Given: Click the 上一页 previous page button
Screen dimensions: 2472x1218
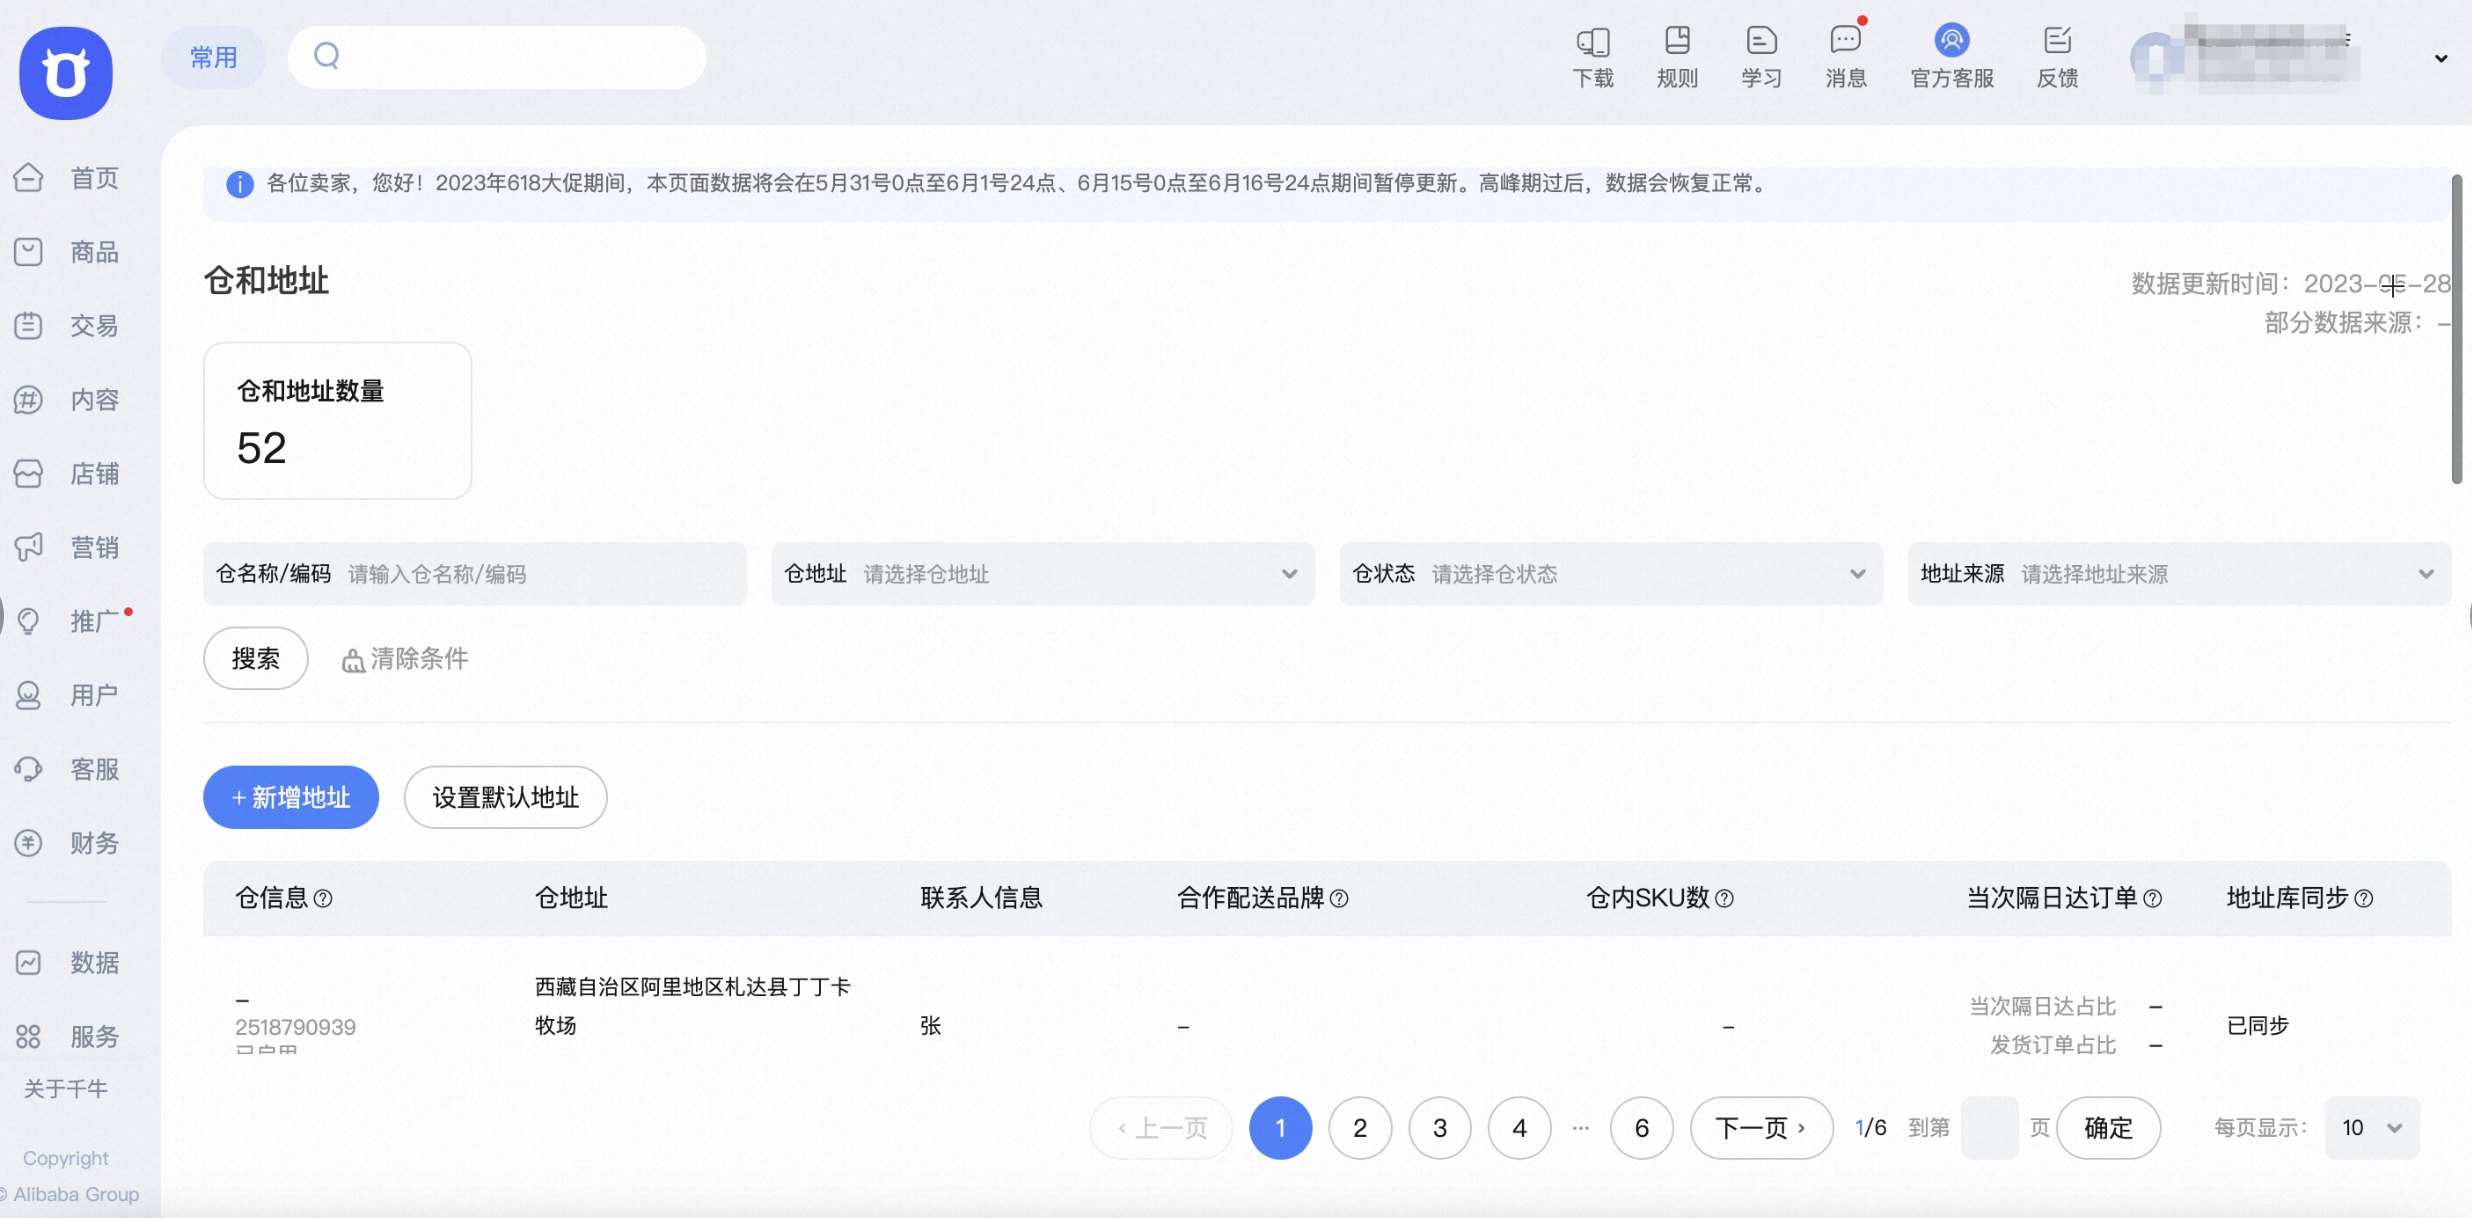Looking at the screenshot, I should (1162, 1128).
